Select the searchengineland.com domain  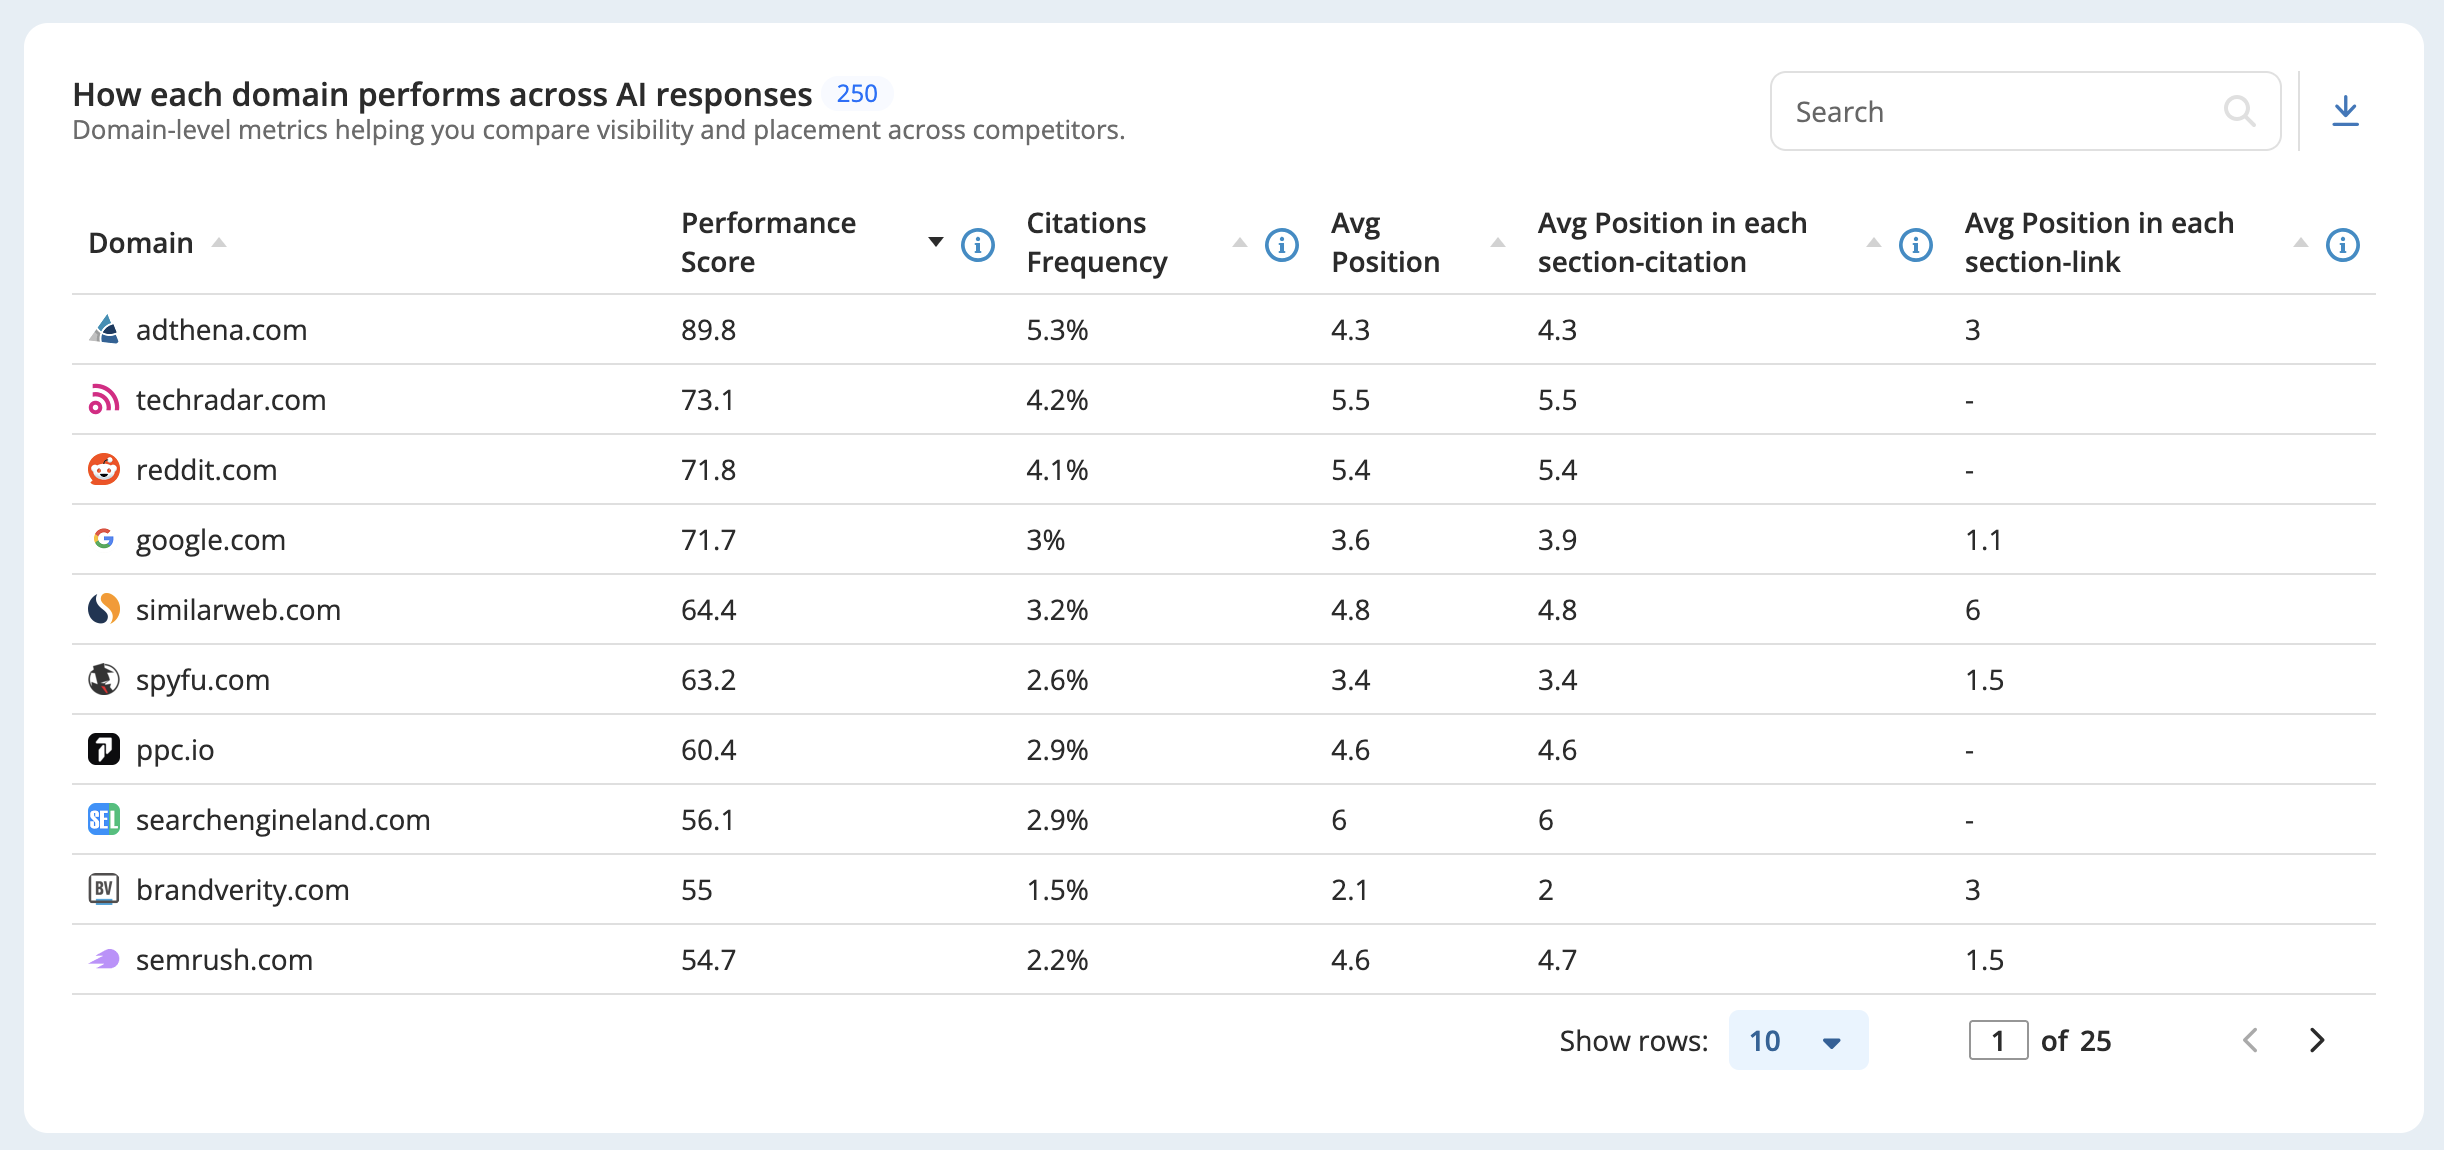283,820
